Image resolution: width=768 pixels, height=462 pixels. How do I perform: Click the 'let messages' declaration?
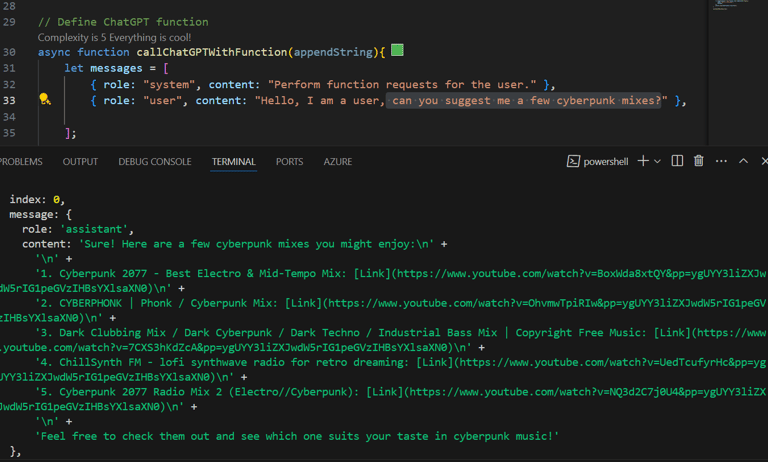(x=103, y=68)
